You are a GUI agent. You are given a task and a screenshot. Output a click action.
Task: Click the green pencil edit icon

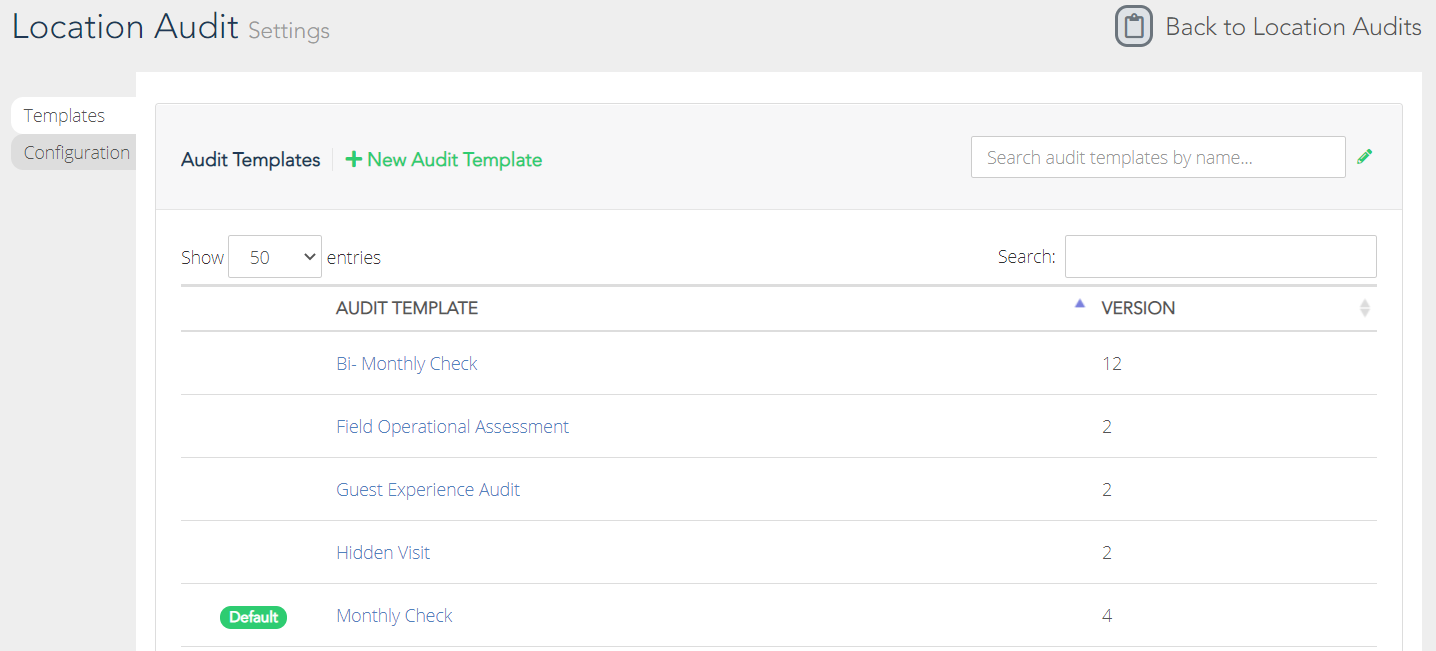[x=1365, y=156]
